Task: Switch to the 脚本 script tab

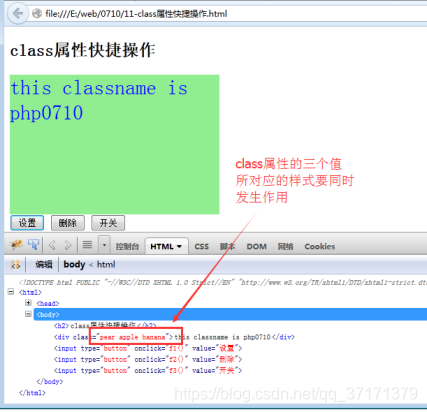Action: [x=227, y=247]
